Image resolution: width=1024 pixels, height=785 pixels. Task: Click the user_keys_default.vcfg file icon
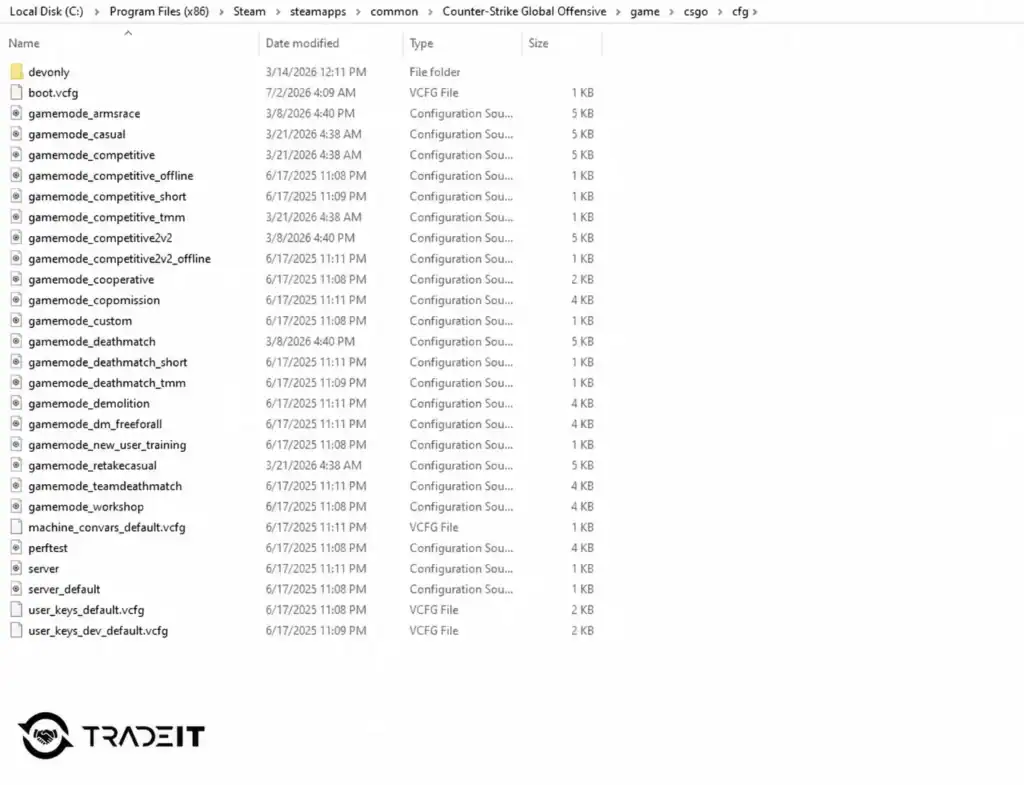tap(16, 610)
